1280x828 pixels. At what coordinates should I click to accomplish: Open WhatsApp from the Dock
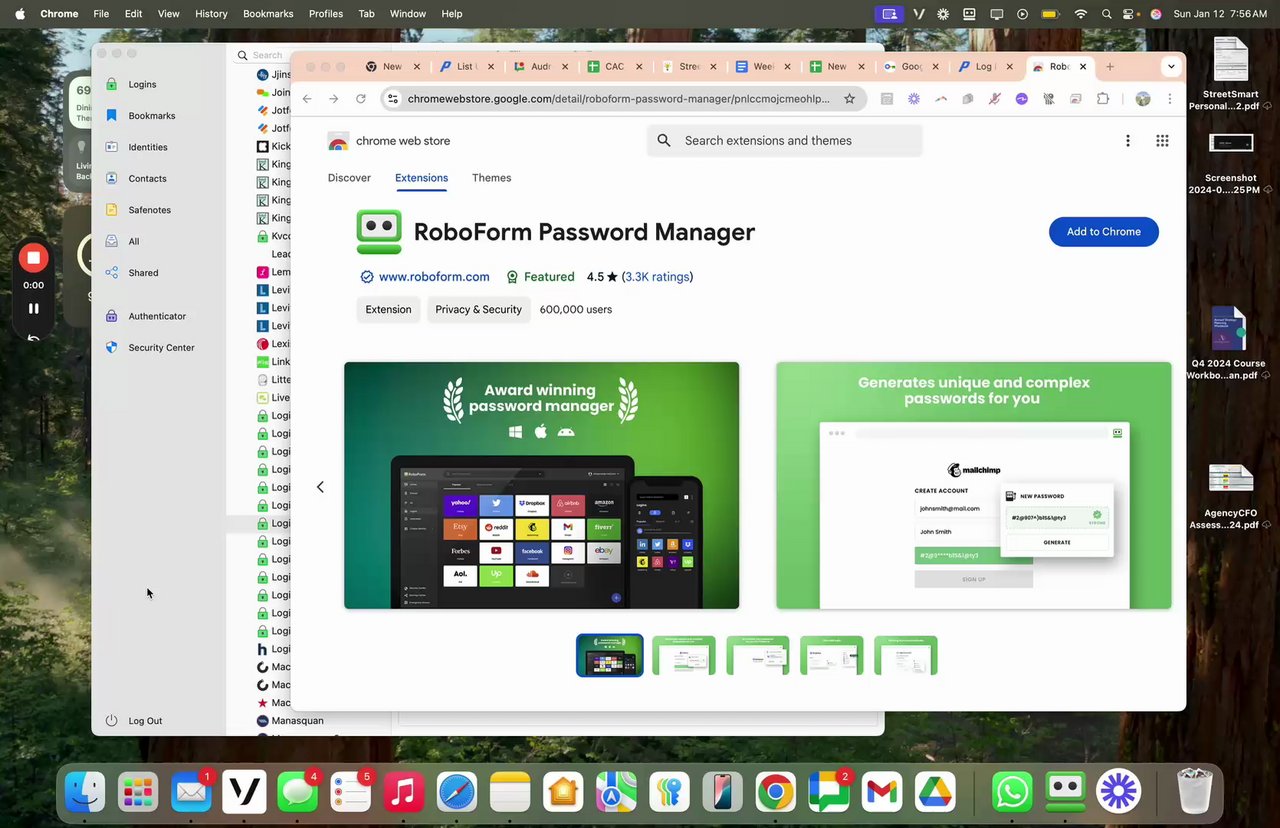tap(1012, 792)
